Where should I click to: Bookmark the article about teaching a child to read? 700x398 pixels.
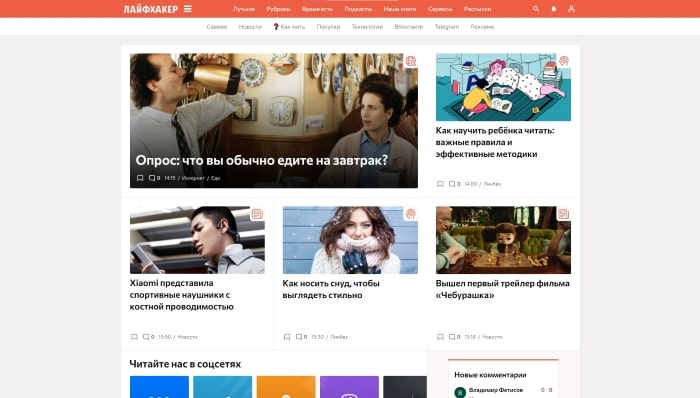(440, 184)
